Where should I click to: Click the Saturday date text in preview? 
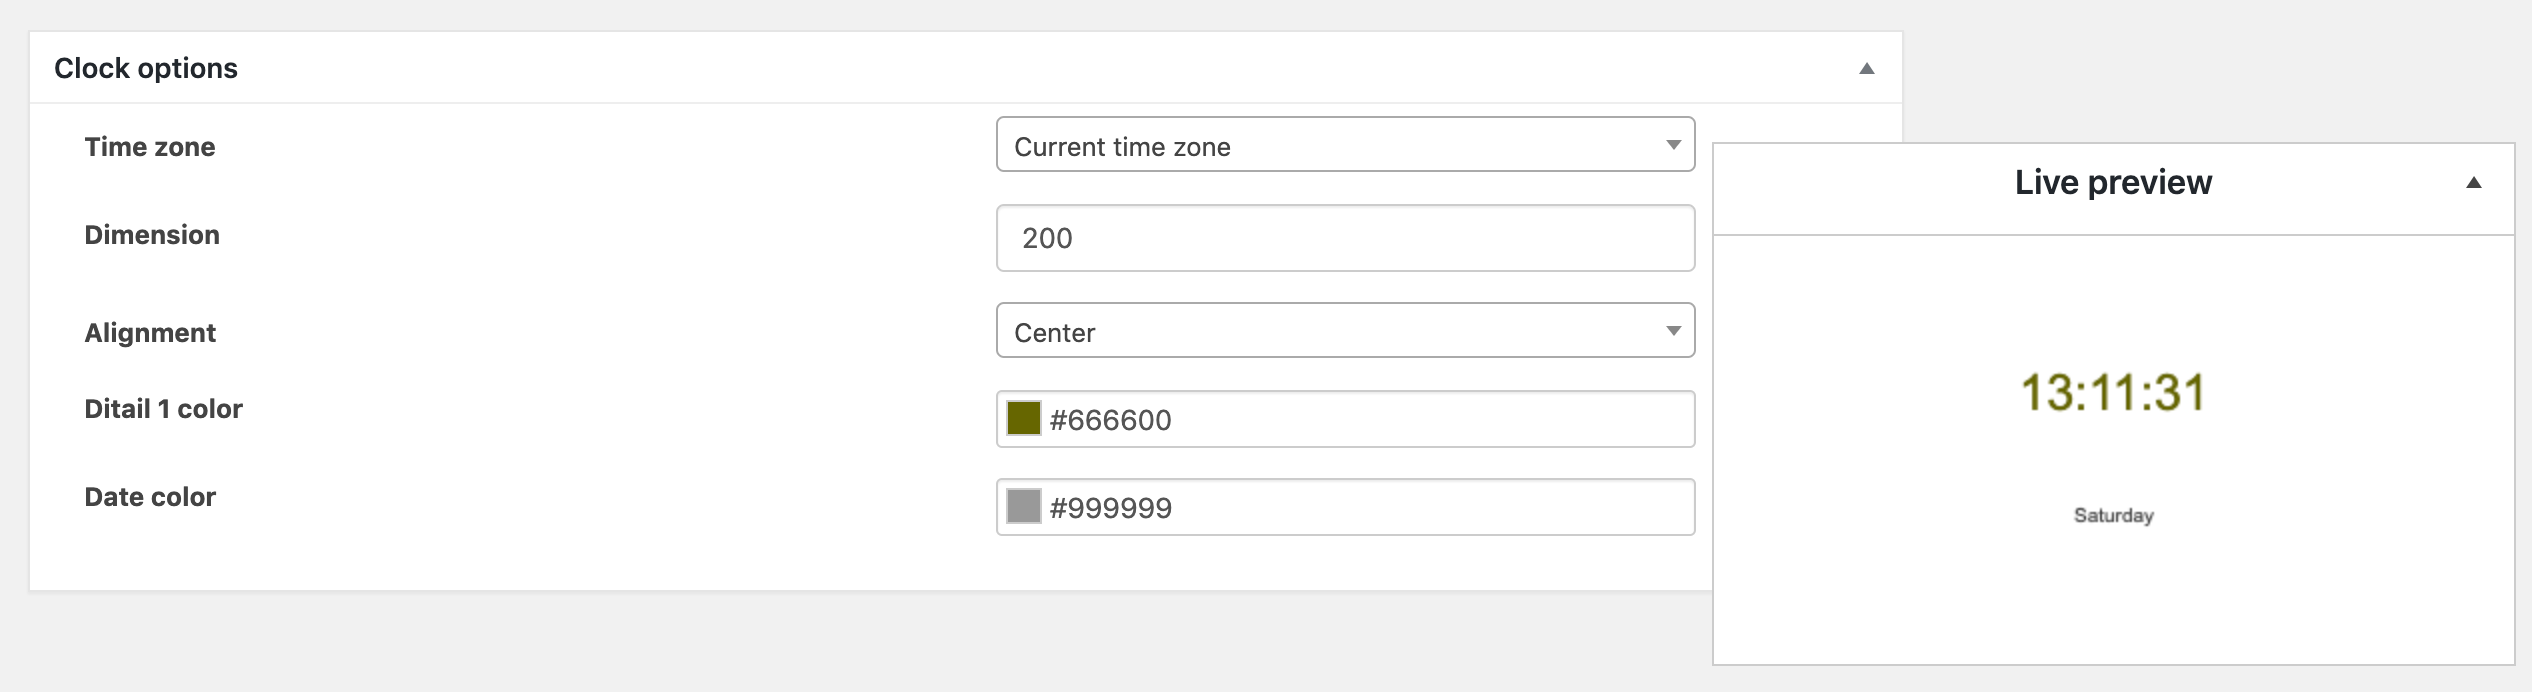coord(2113,515)
